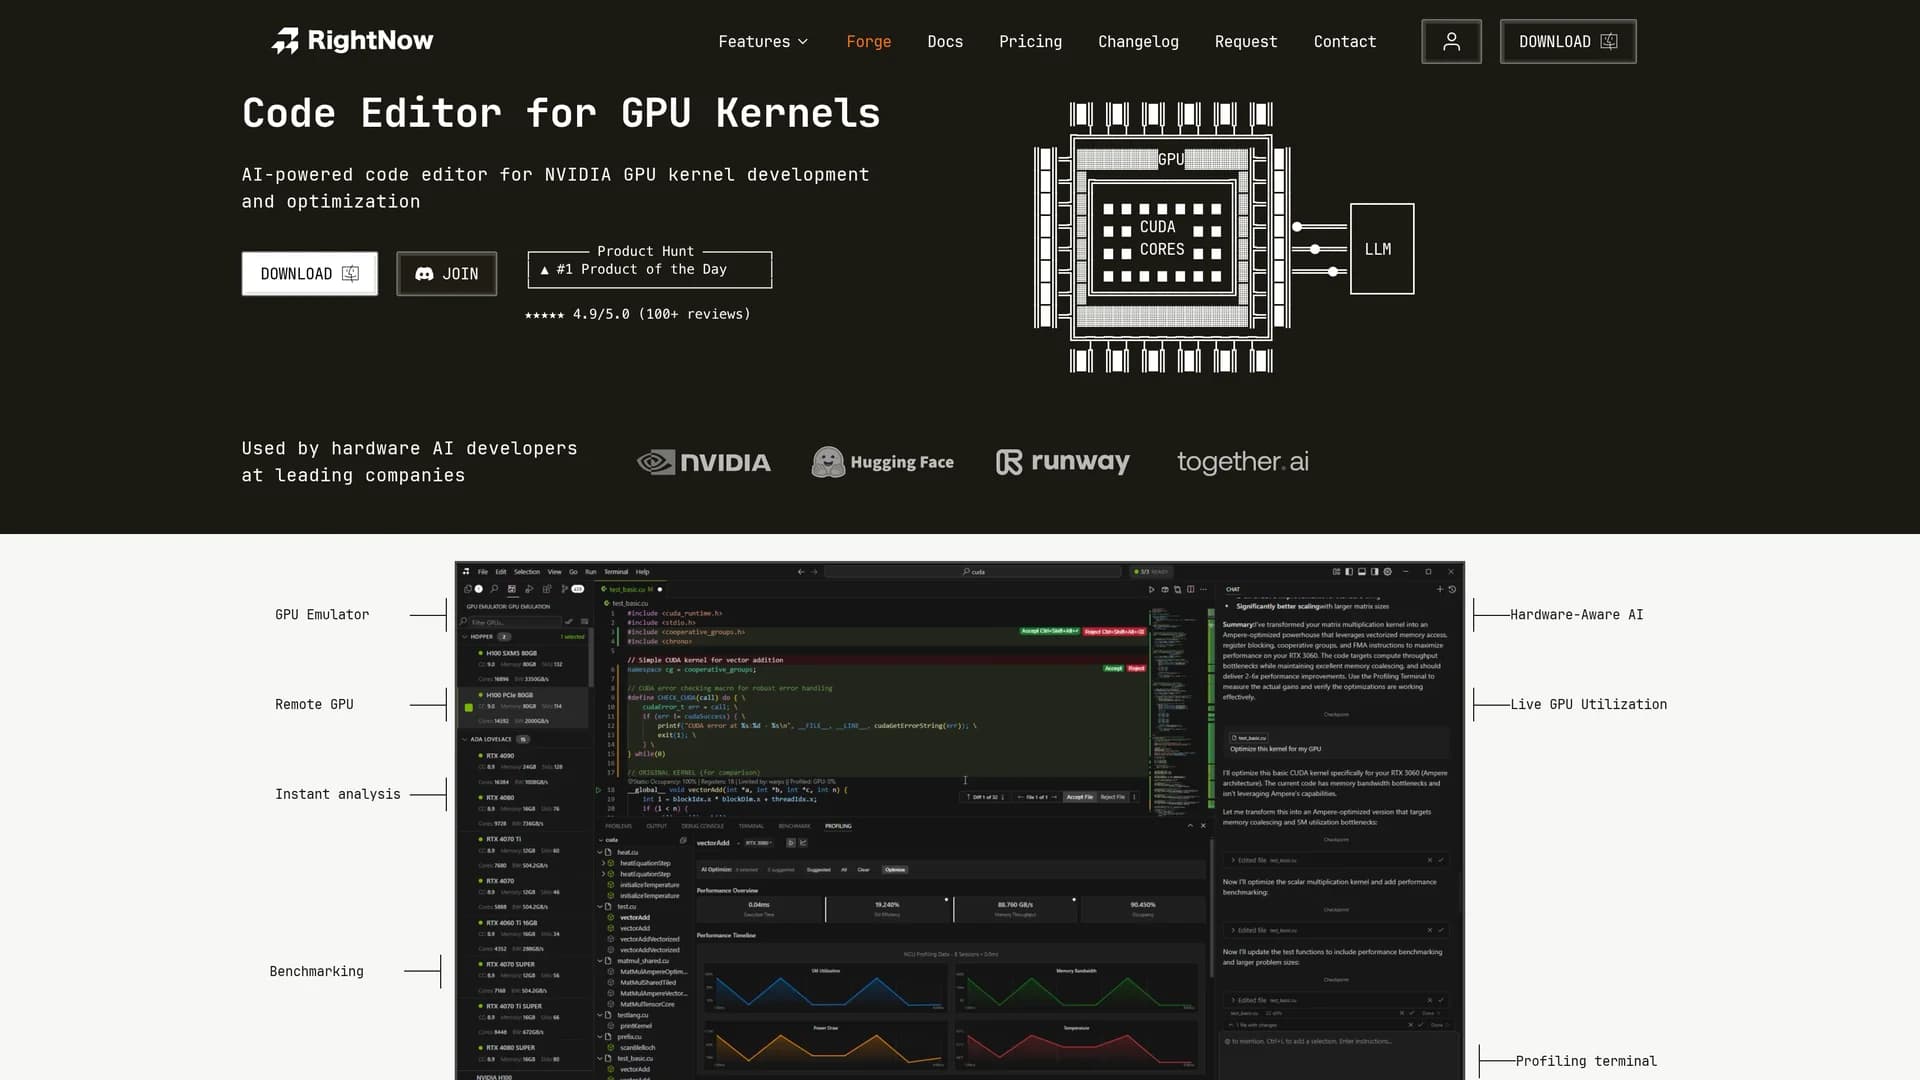Click Extensions icon in editor screenshot
Viewport: 1920px width, 1080px height.
[x=547, y=589]
